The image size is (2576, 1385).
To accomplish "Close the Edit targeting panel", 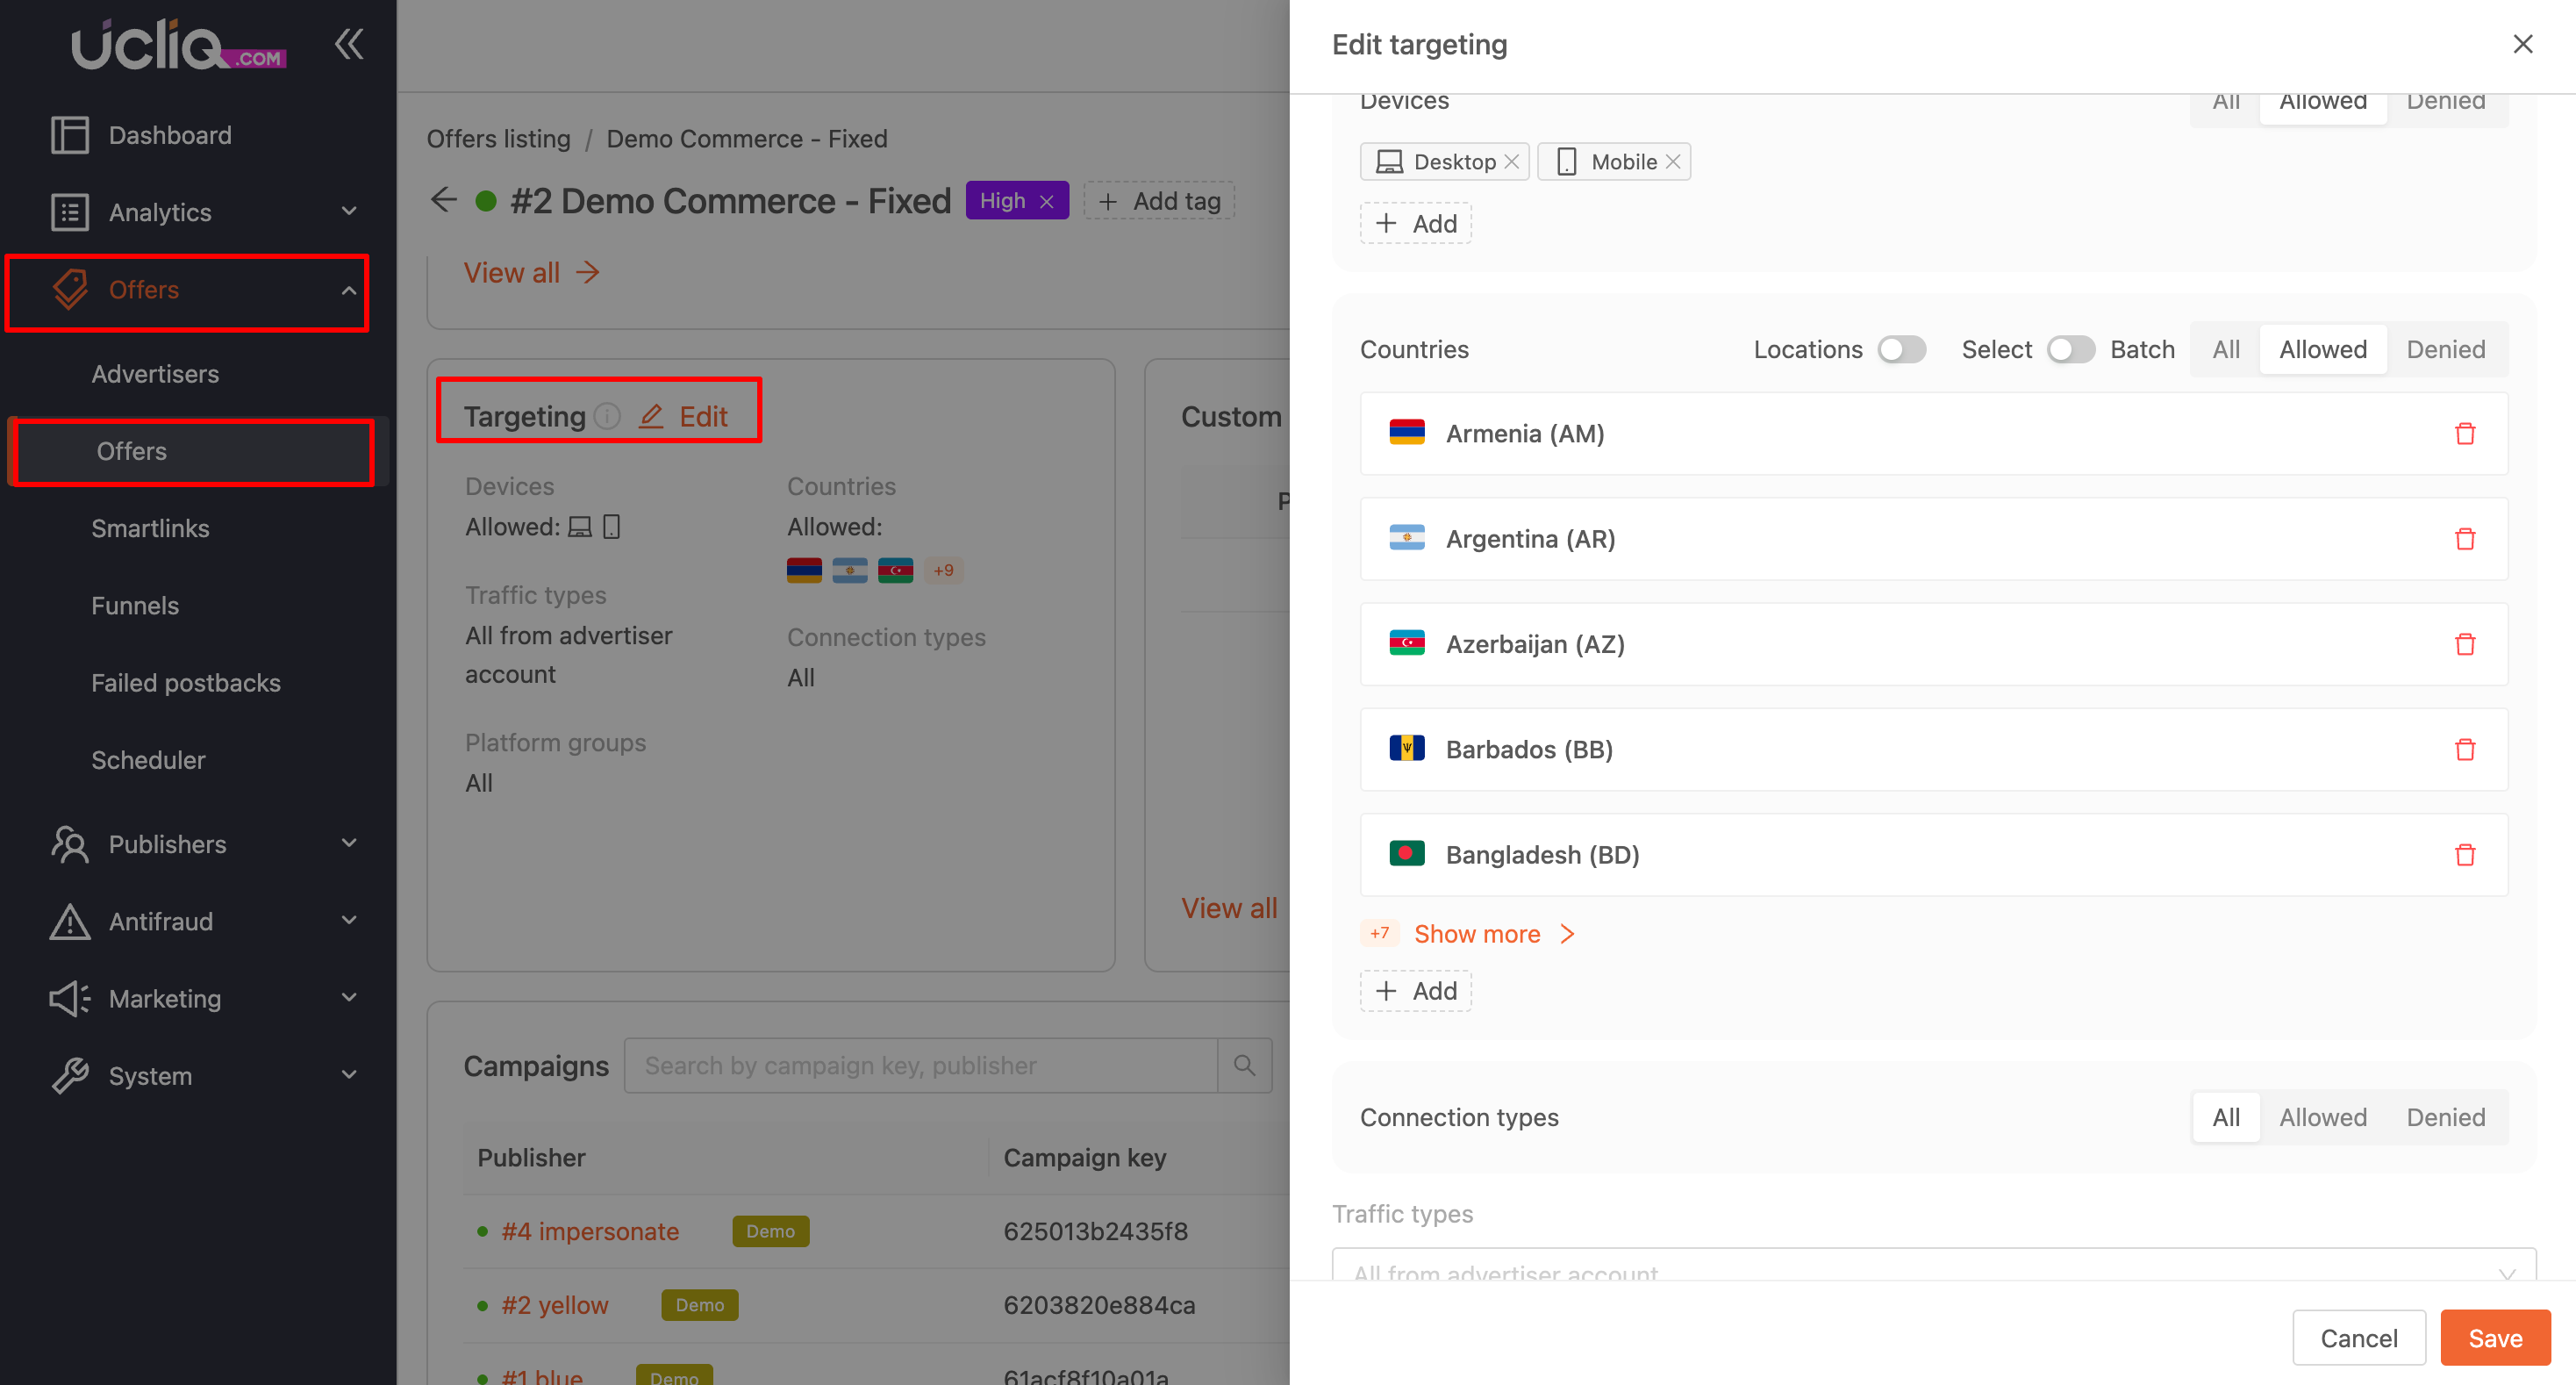I will coord(2522,44).
